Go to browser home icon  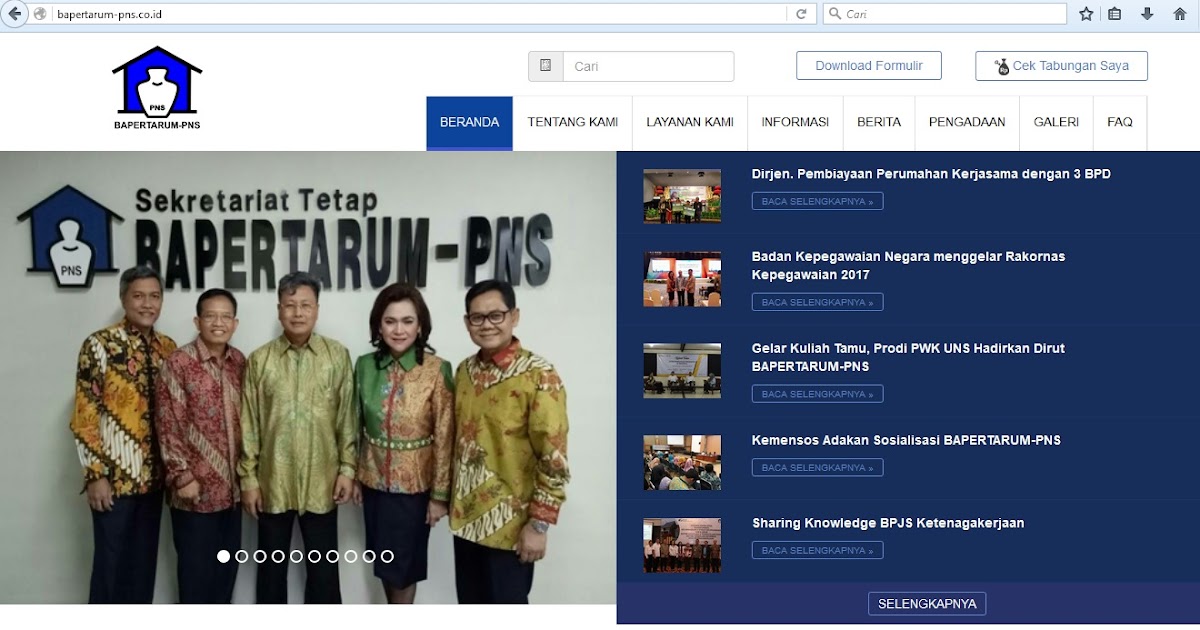point(1179,14)
